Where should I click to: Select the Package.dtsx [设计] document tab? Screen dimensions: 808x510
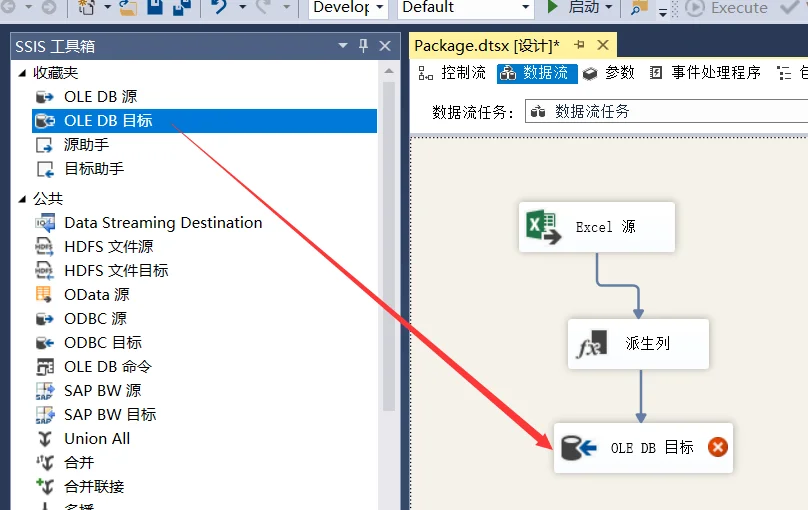click(486, 46)
